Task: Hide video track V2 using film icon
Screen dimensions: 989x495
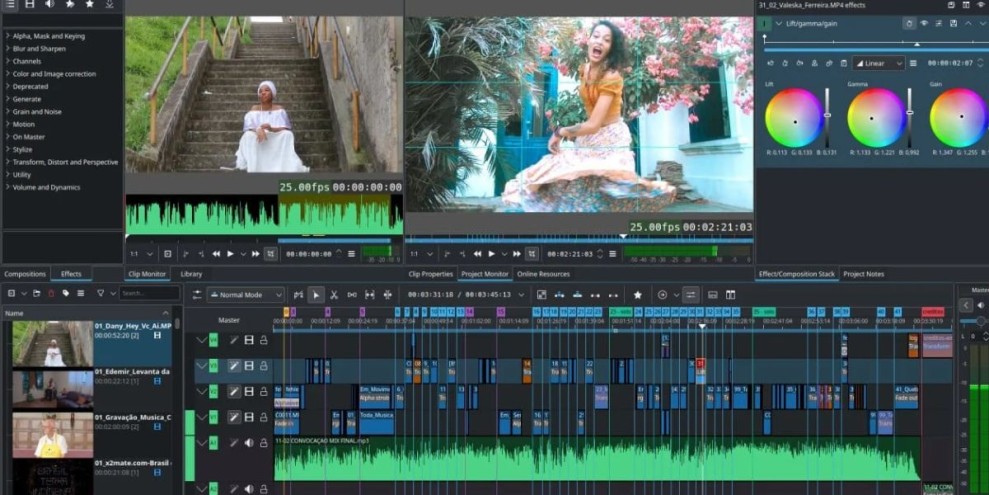Action: 249,392
